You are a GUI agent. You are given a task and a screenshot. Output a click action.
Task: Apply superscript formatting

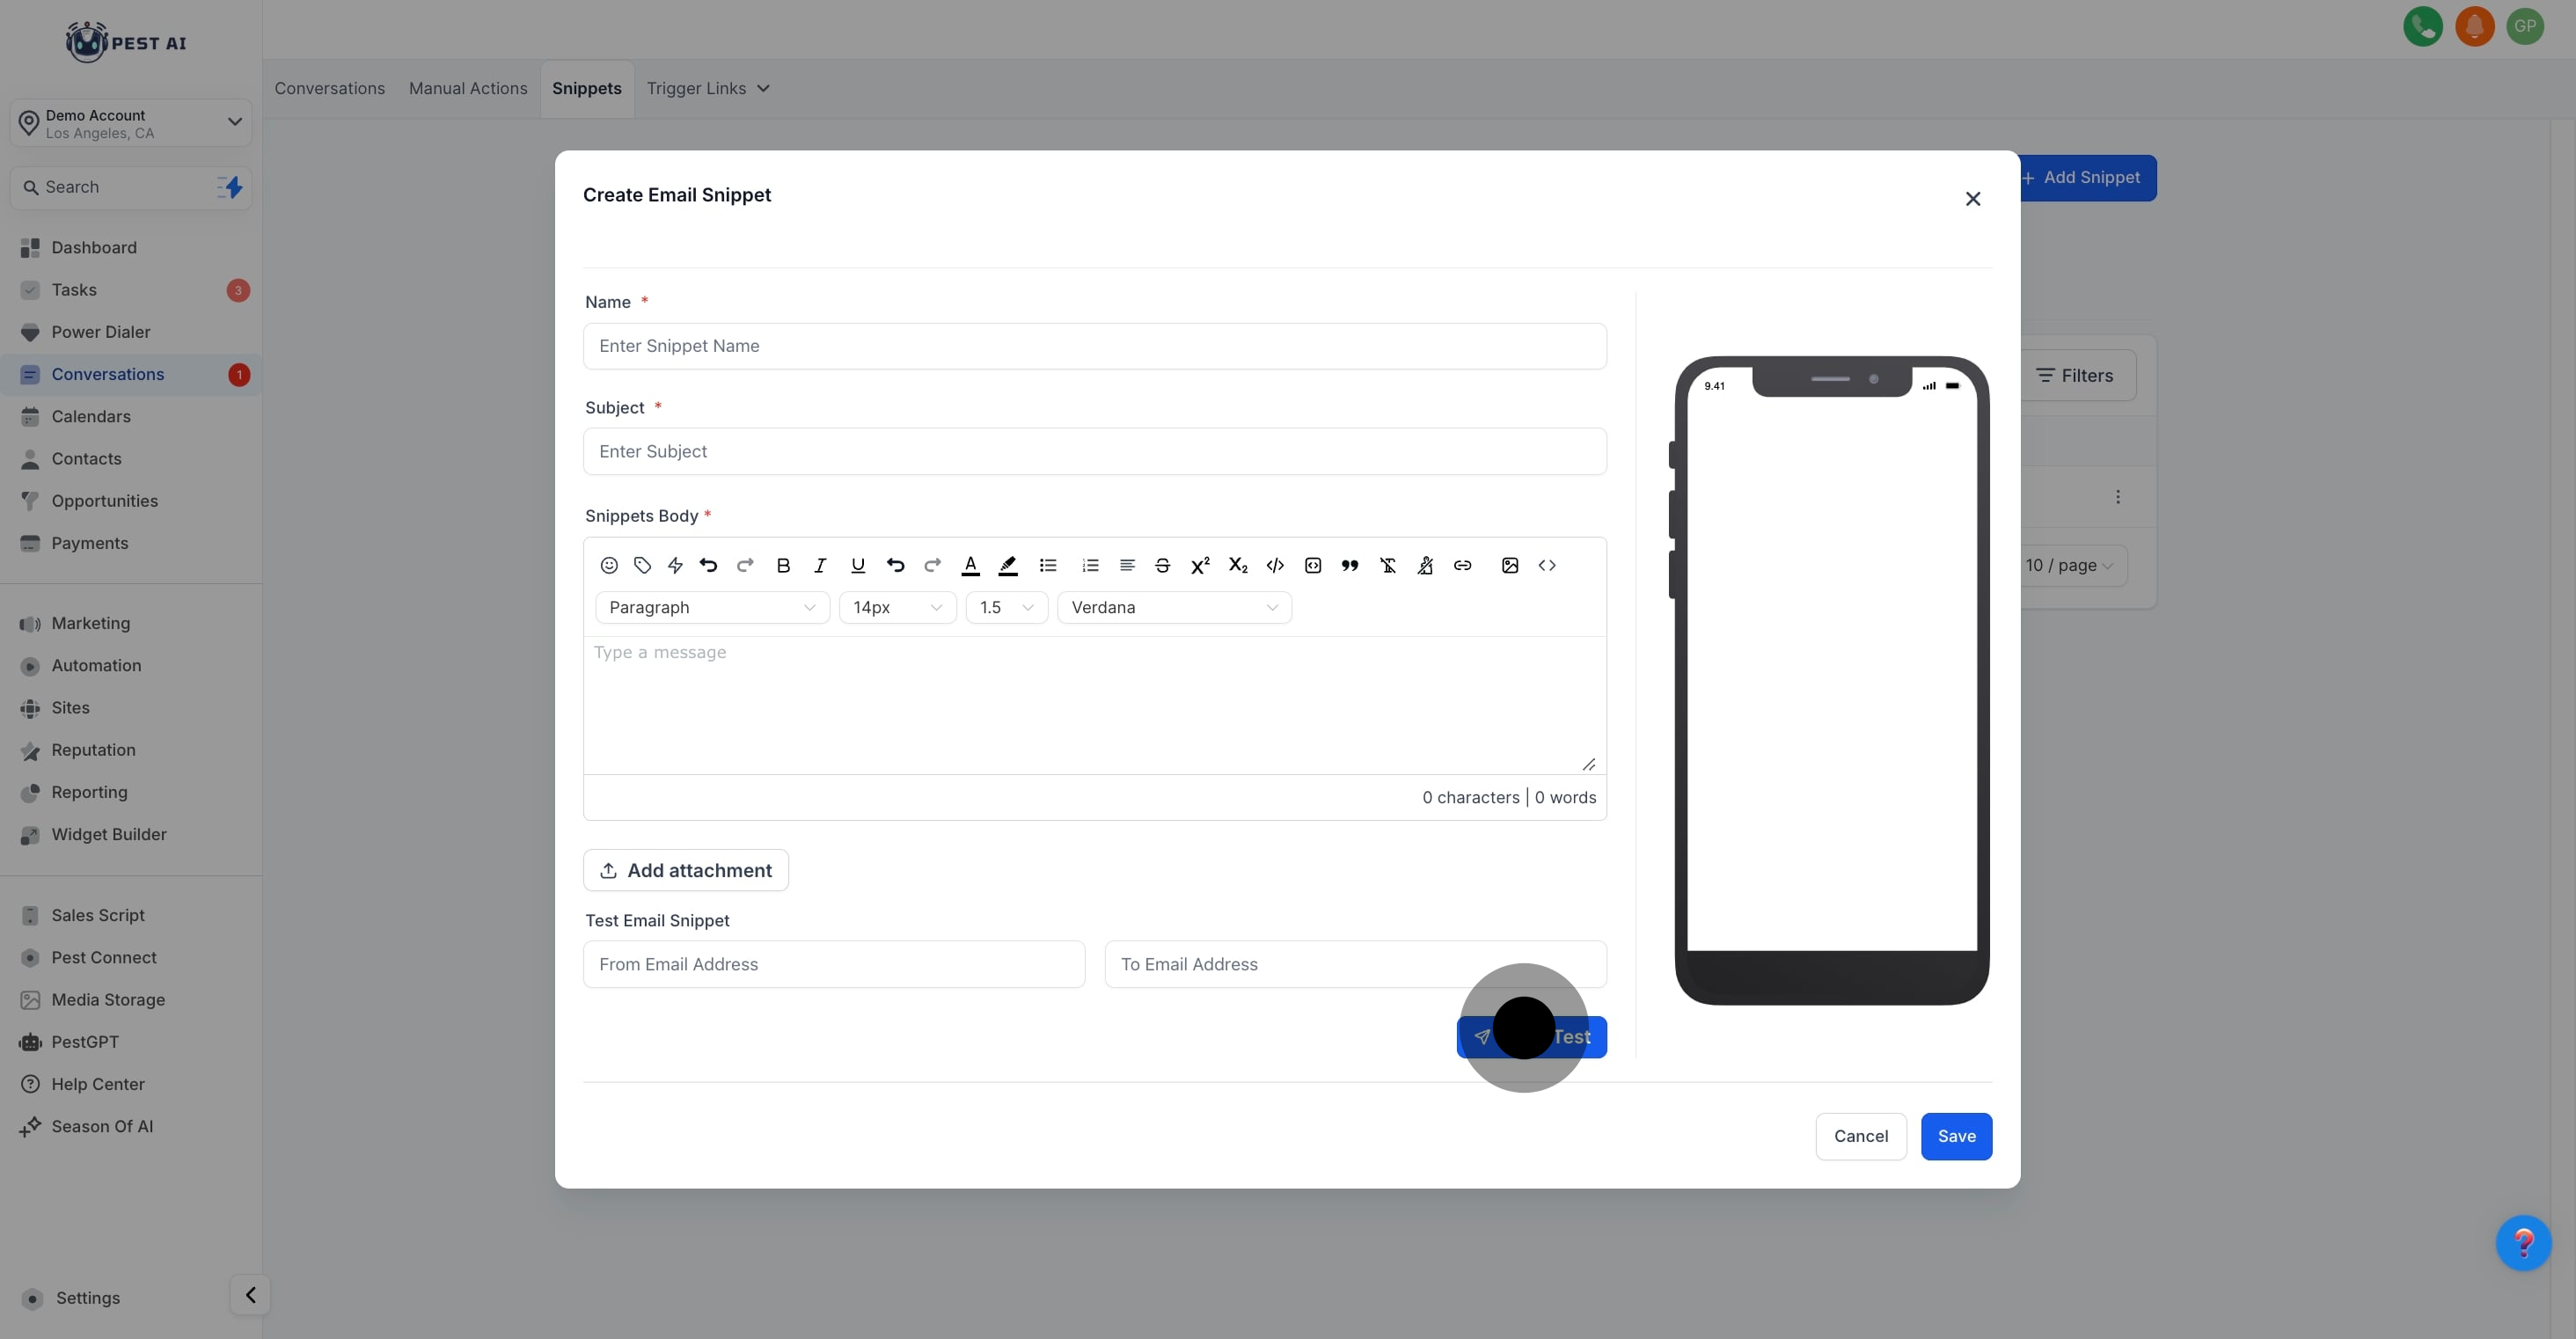(x=1200, y=565)
